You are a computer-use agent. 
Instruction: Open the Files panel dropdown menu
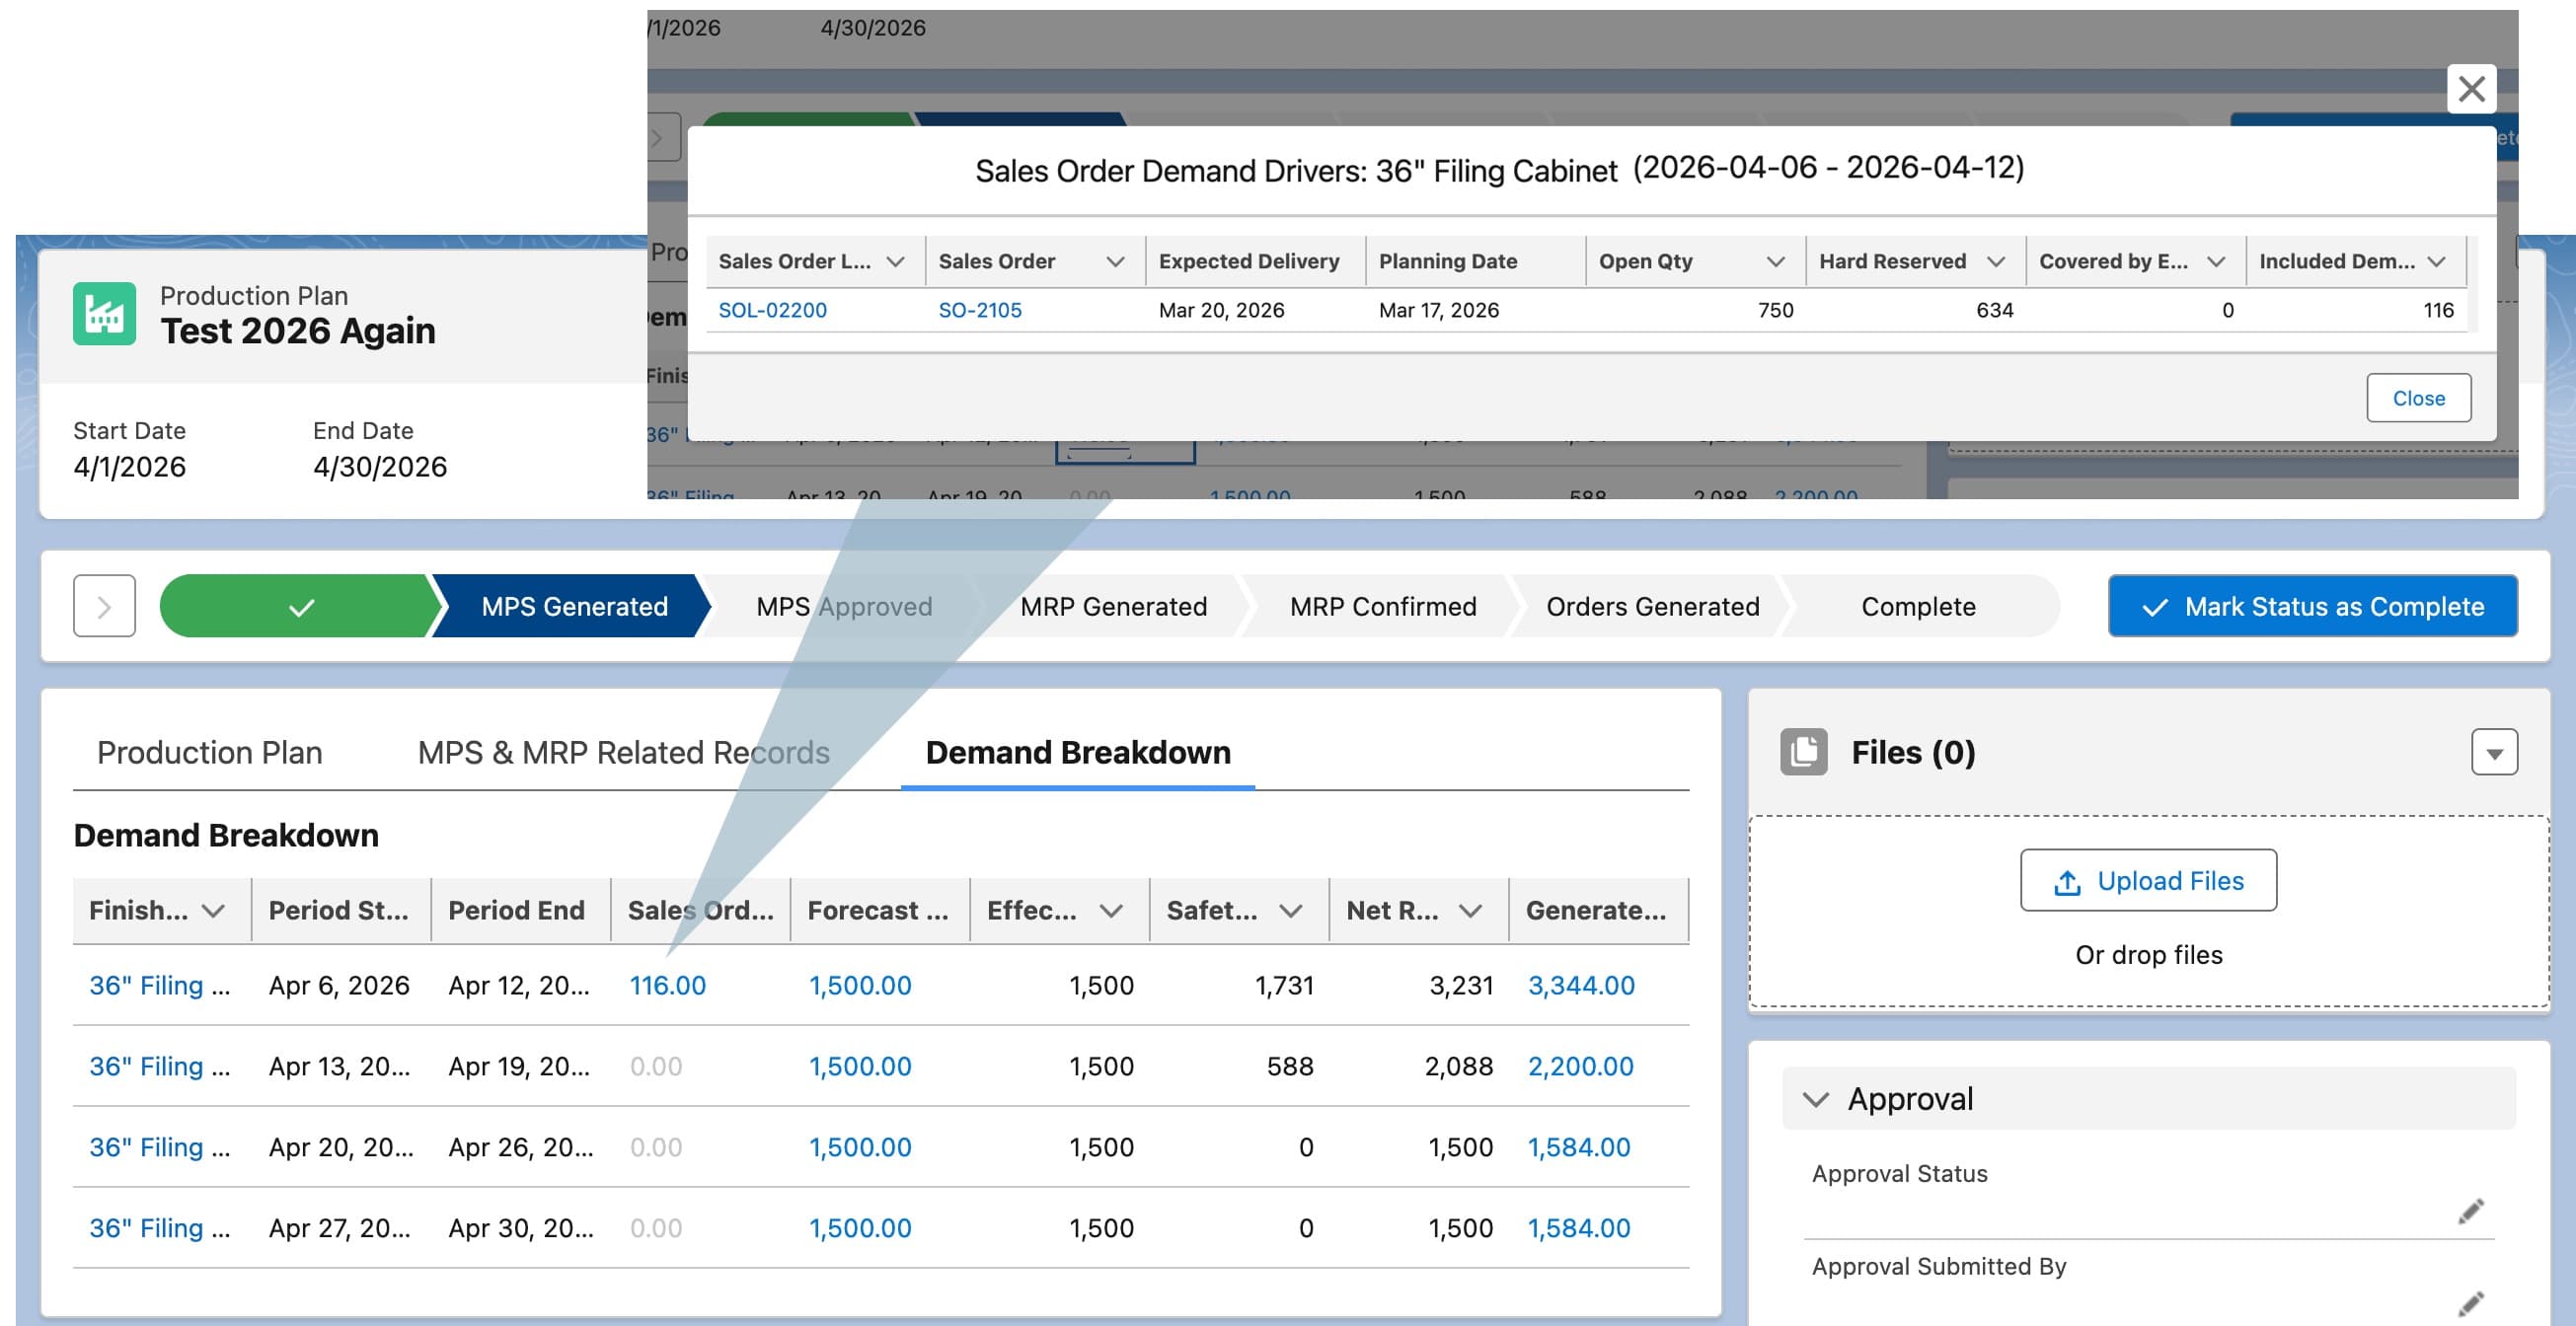(2493, 752)
